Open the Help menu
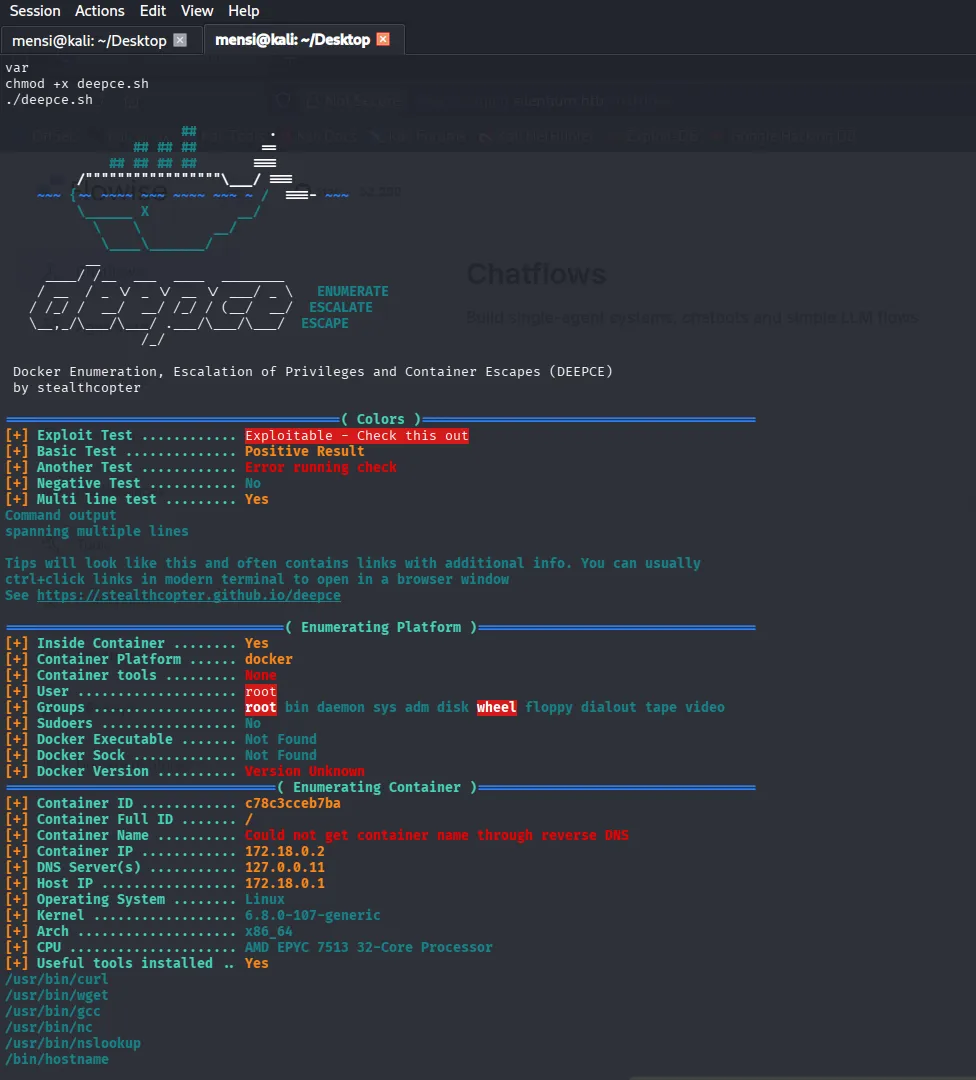Viewport: 976px width, 1080px height. (x=244, y=11)
